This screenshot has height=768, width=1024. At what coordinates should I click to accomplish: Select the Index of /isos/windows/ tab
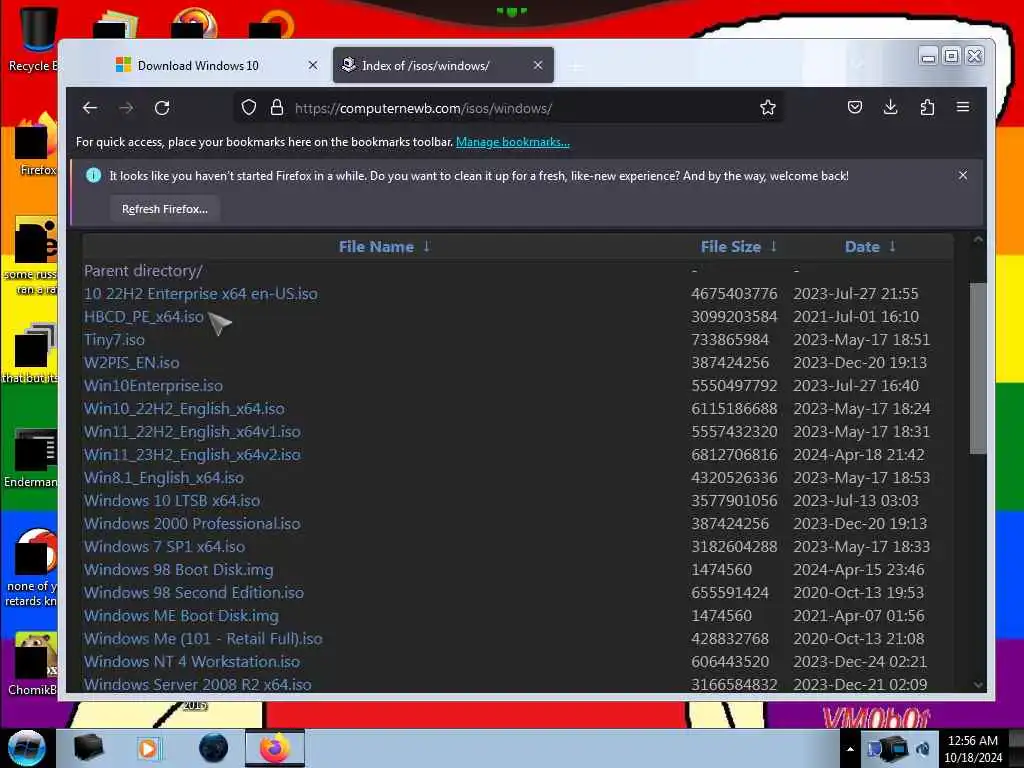point(443,65)
